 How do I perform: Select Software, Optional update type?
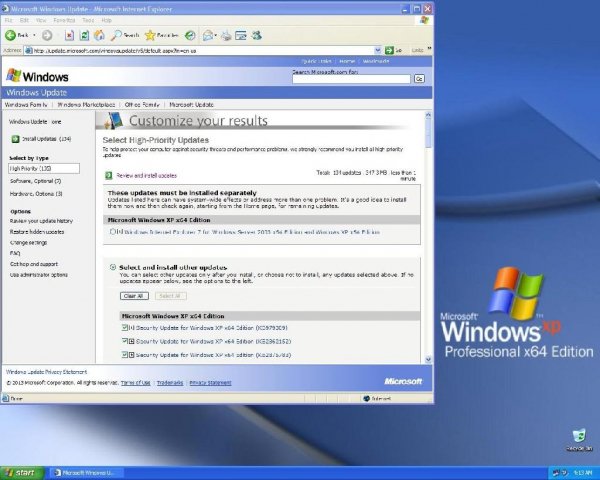tap(35, 181)
